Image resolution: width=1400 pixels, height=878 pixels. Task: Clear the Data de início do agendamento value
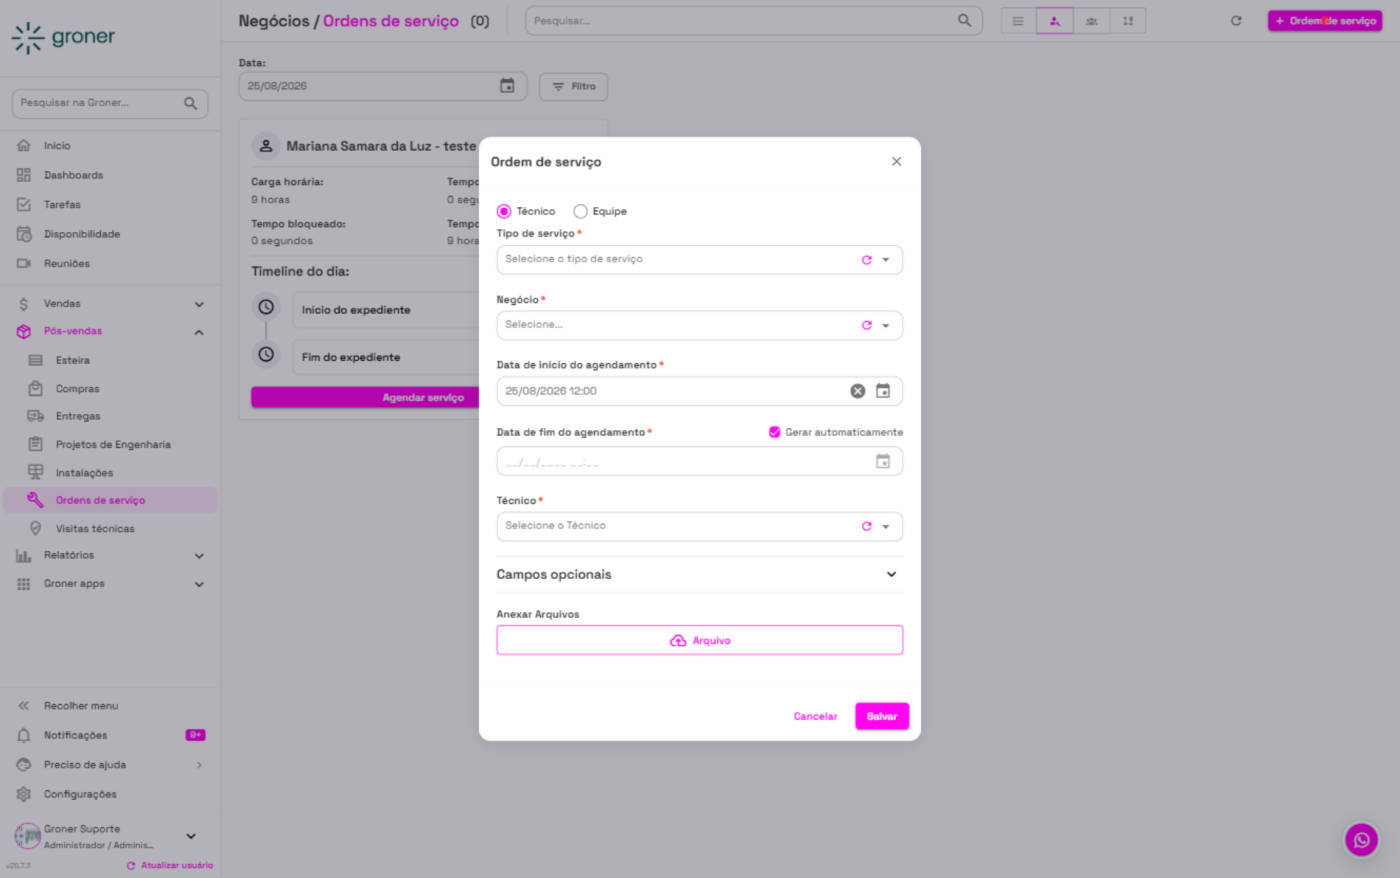858,391
